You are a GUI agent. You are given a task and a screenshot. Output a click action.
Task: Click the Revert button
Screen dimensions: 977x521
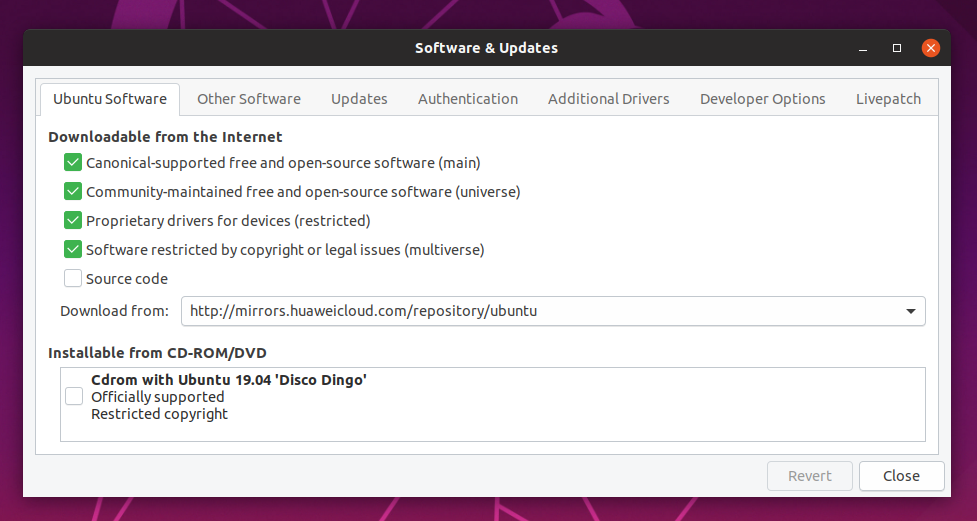(809, 476)
